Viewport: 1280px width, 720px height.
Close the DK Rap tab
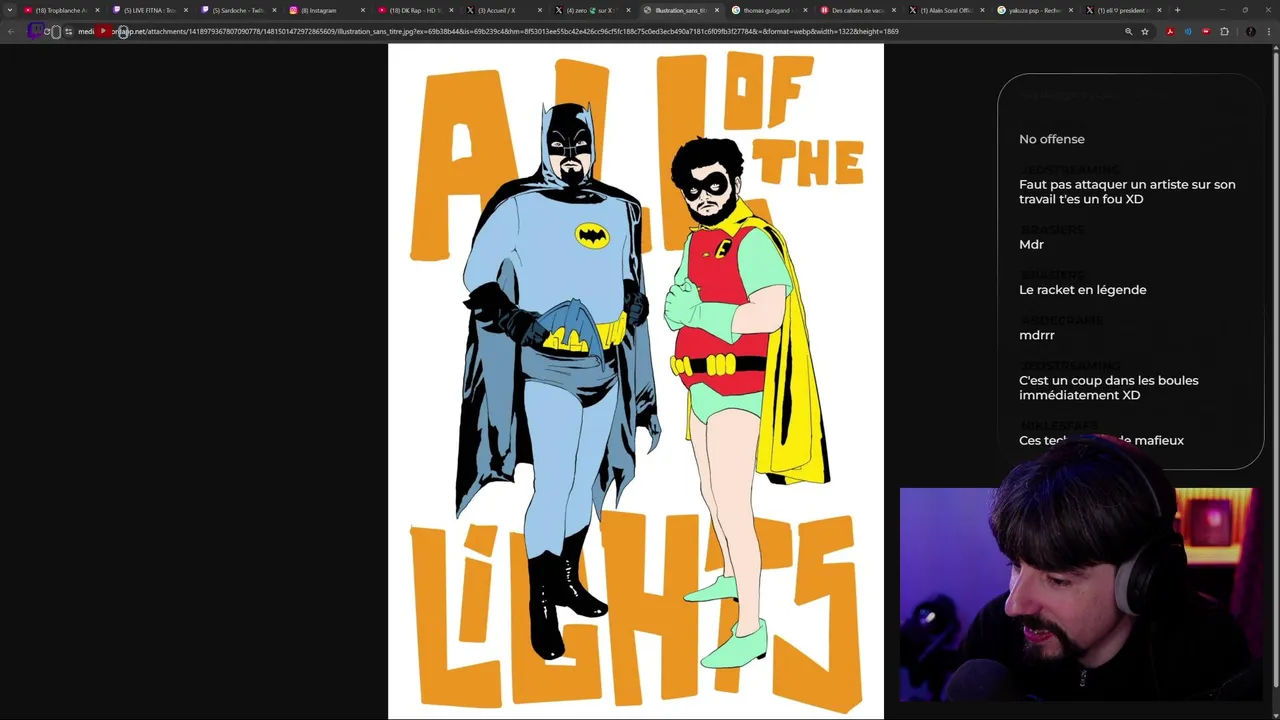coord(451,10)
